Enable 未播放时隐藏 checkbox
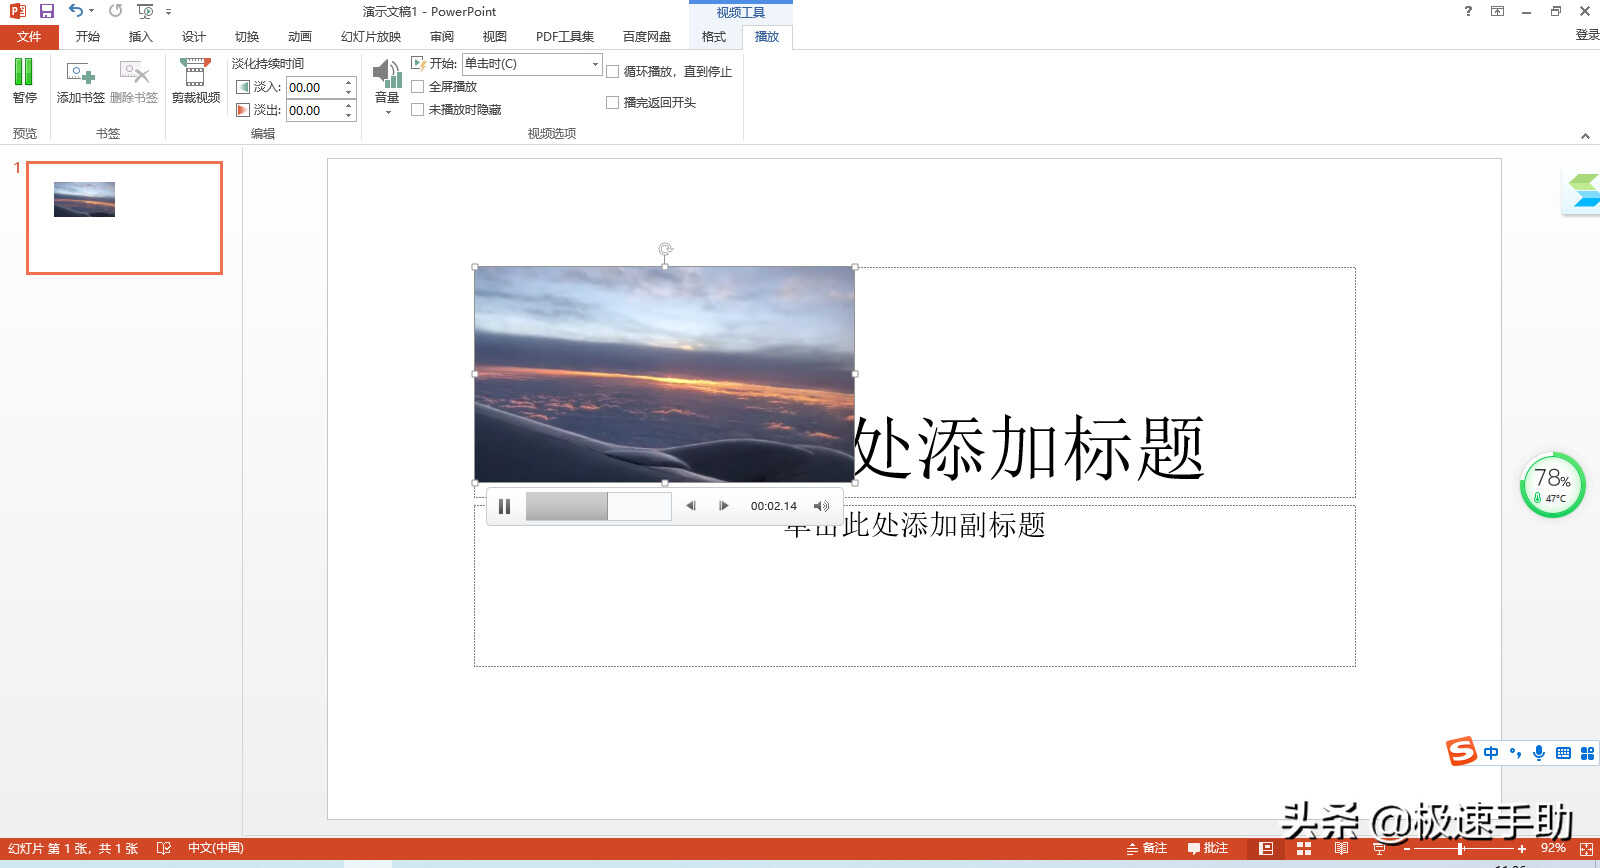Screen dimensions: 1600x868 [418, 110]
